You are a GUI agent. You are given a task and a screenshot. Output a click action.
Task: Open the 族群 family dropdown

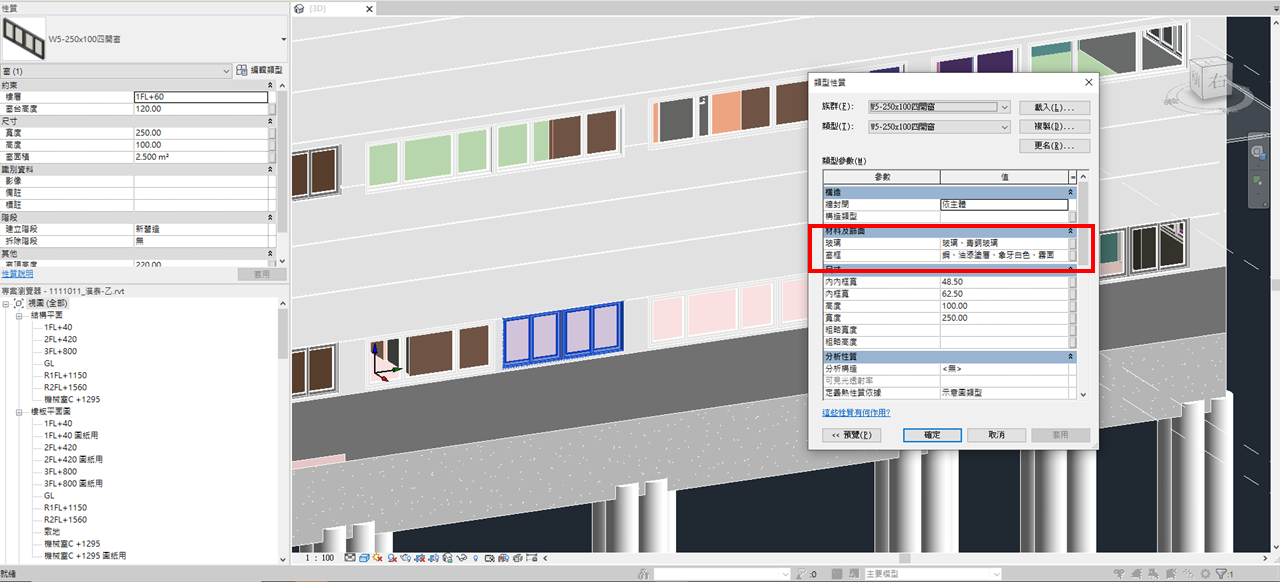(1004, 107)
